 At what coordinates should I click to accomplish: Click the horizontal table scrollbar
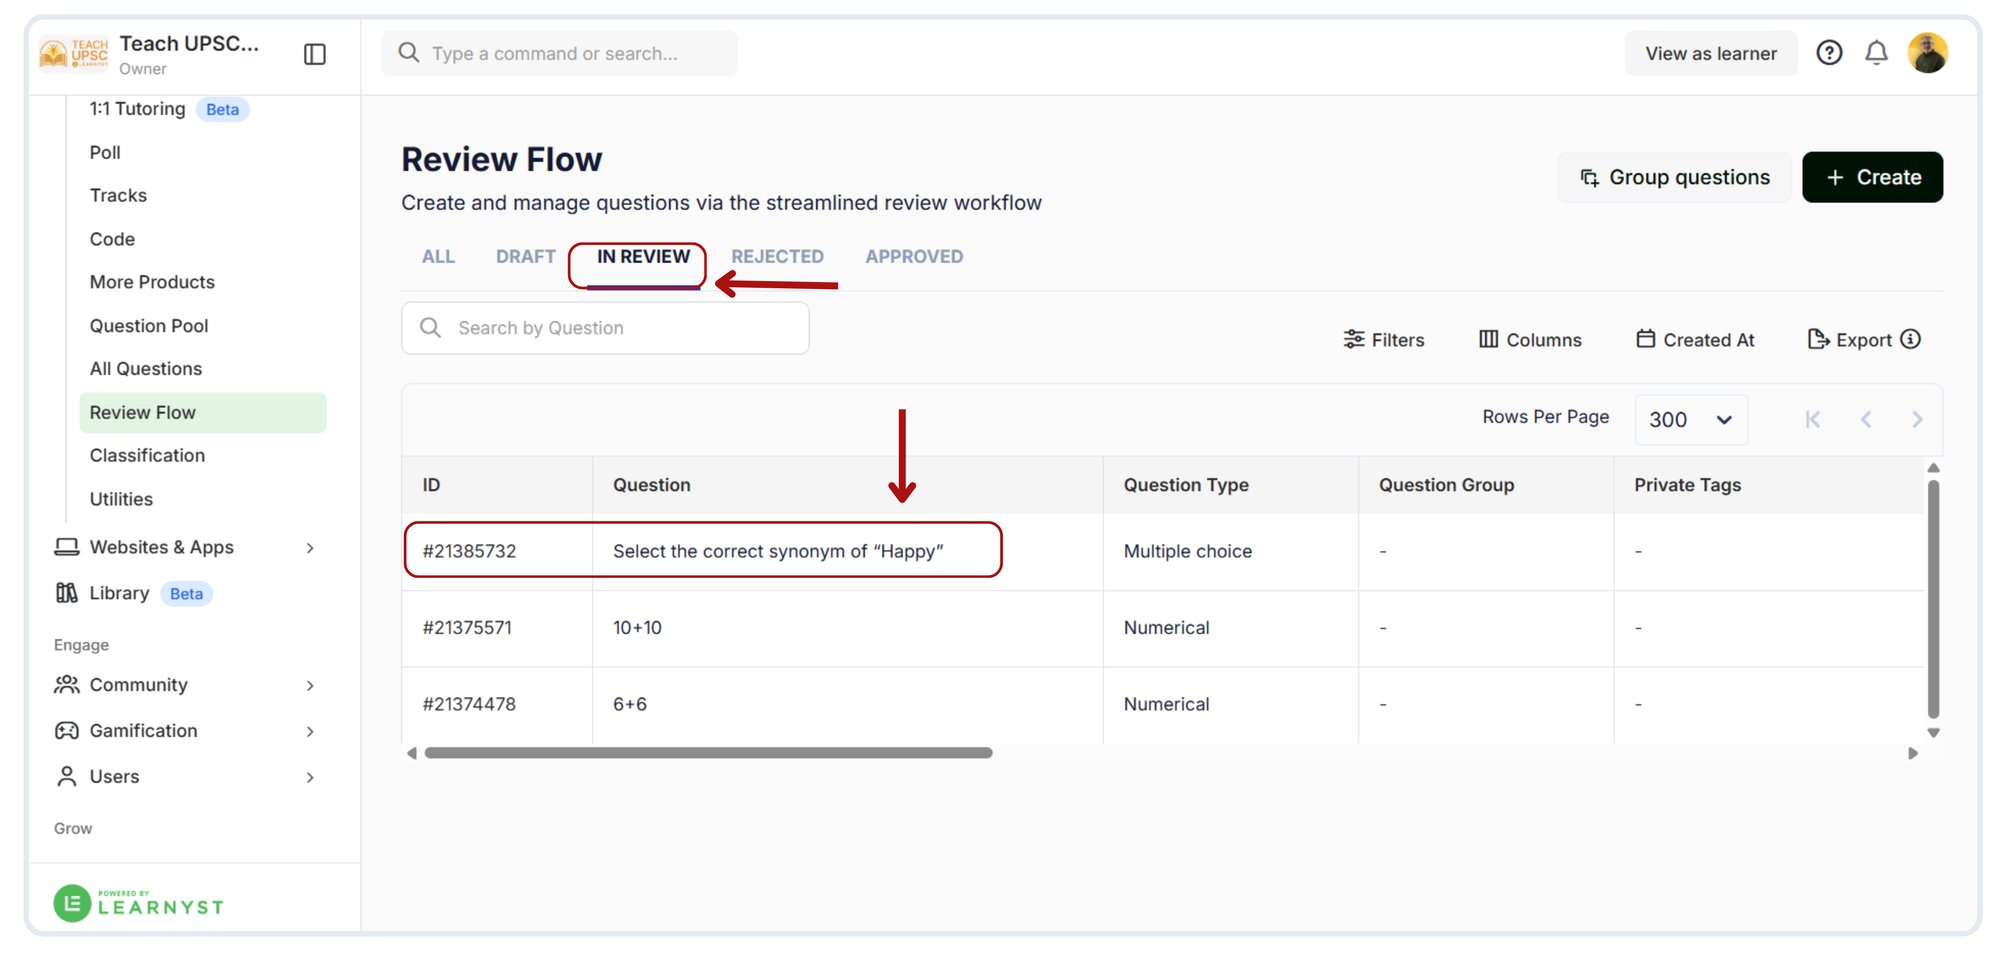(x=708, y=753)
